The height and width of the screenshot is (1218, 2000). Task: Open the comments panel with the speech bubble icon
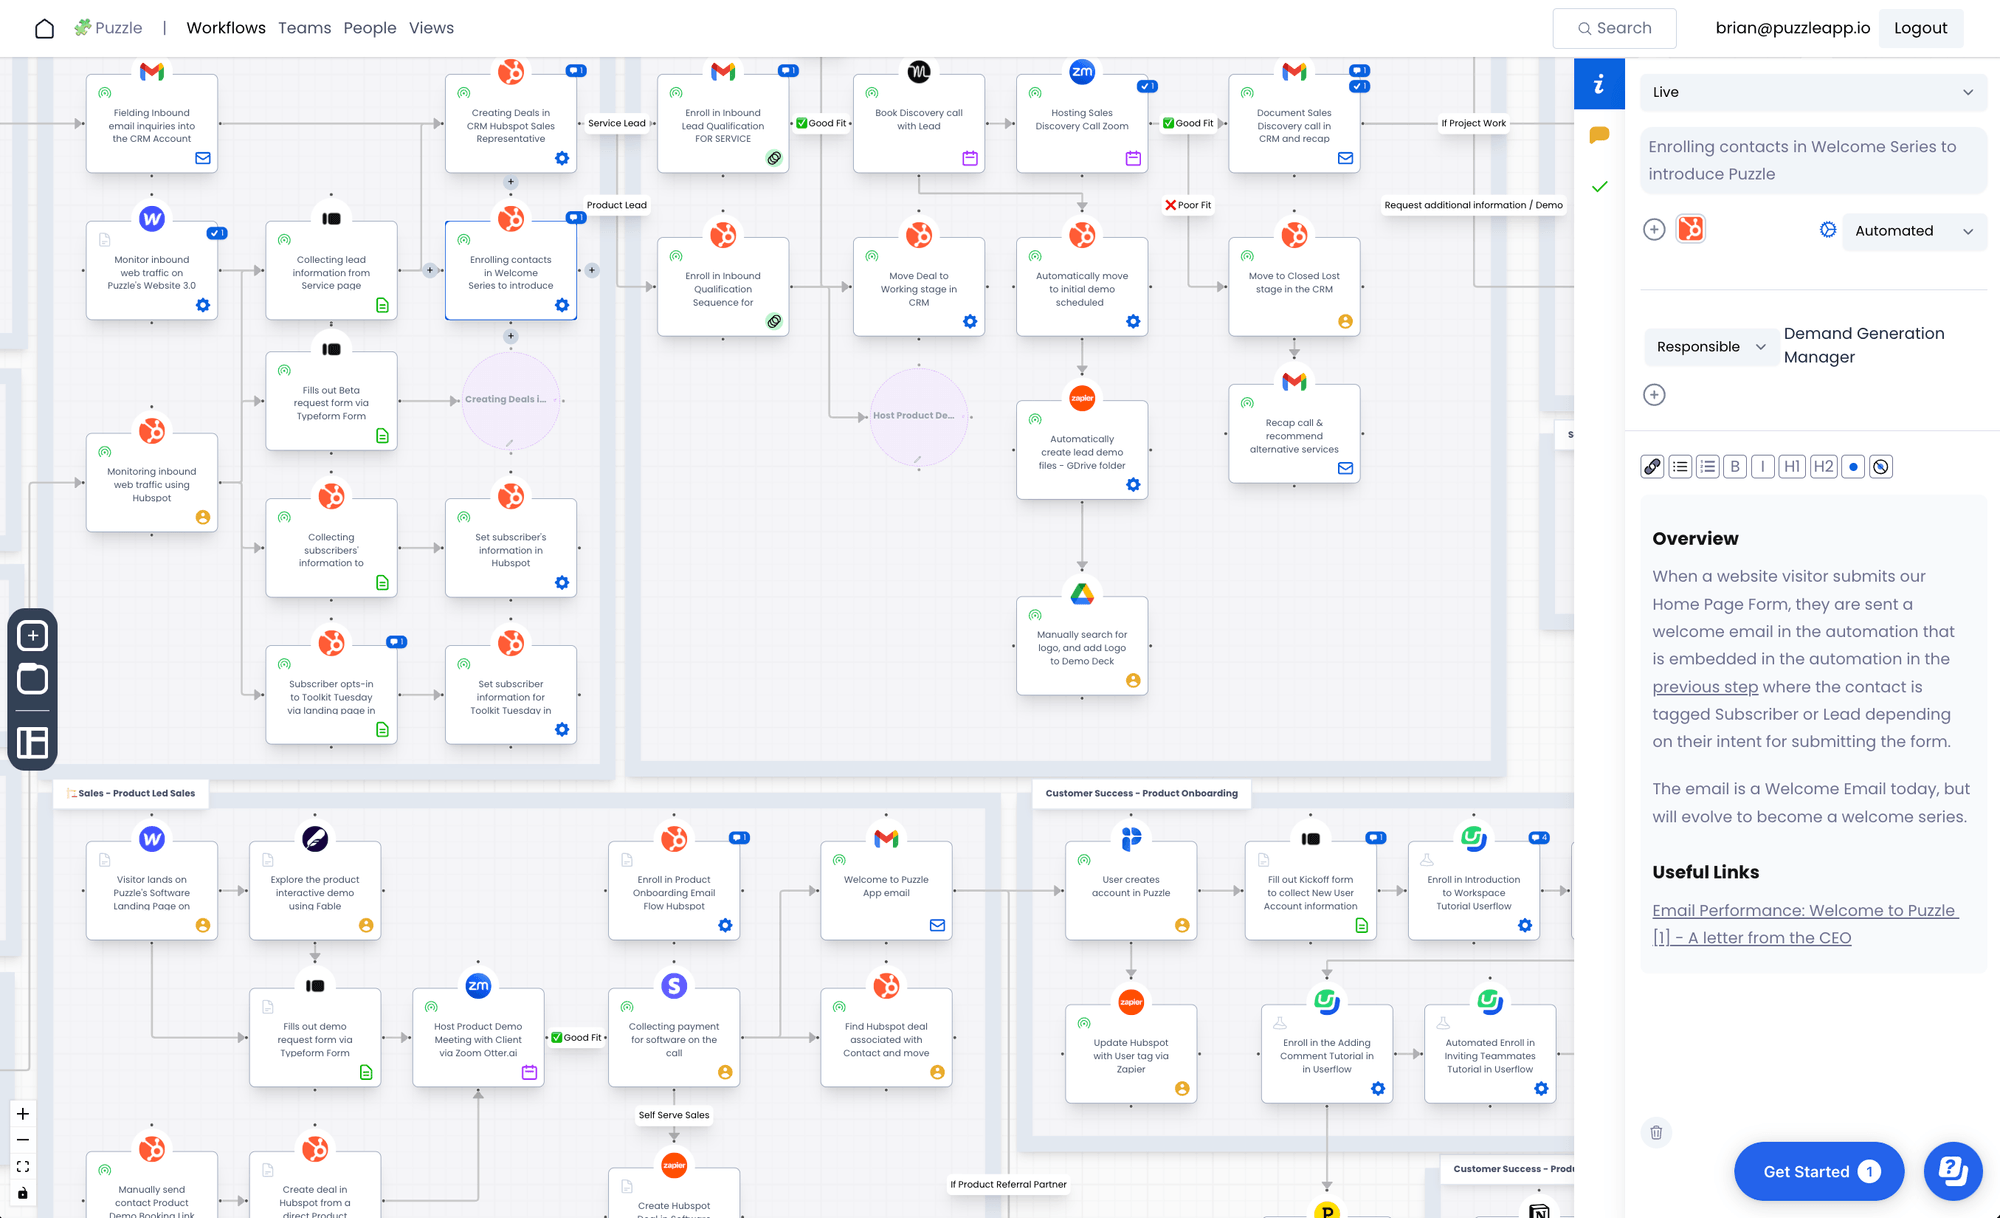1599,134
